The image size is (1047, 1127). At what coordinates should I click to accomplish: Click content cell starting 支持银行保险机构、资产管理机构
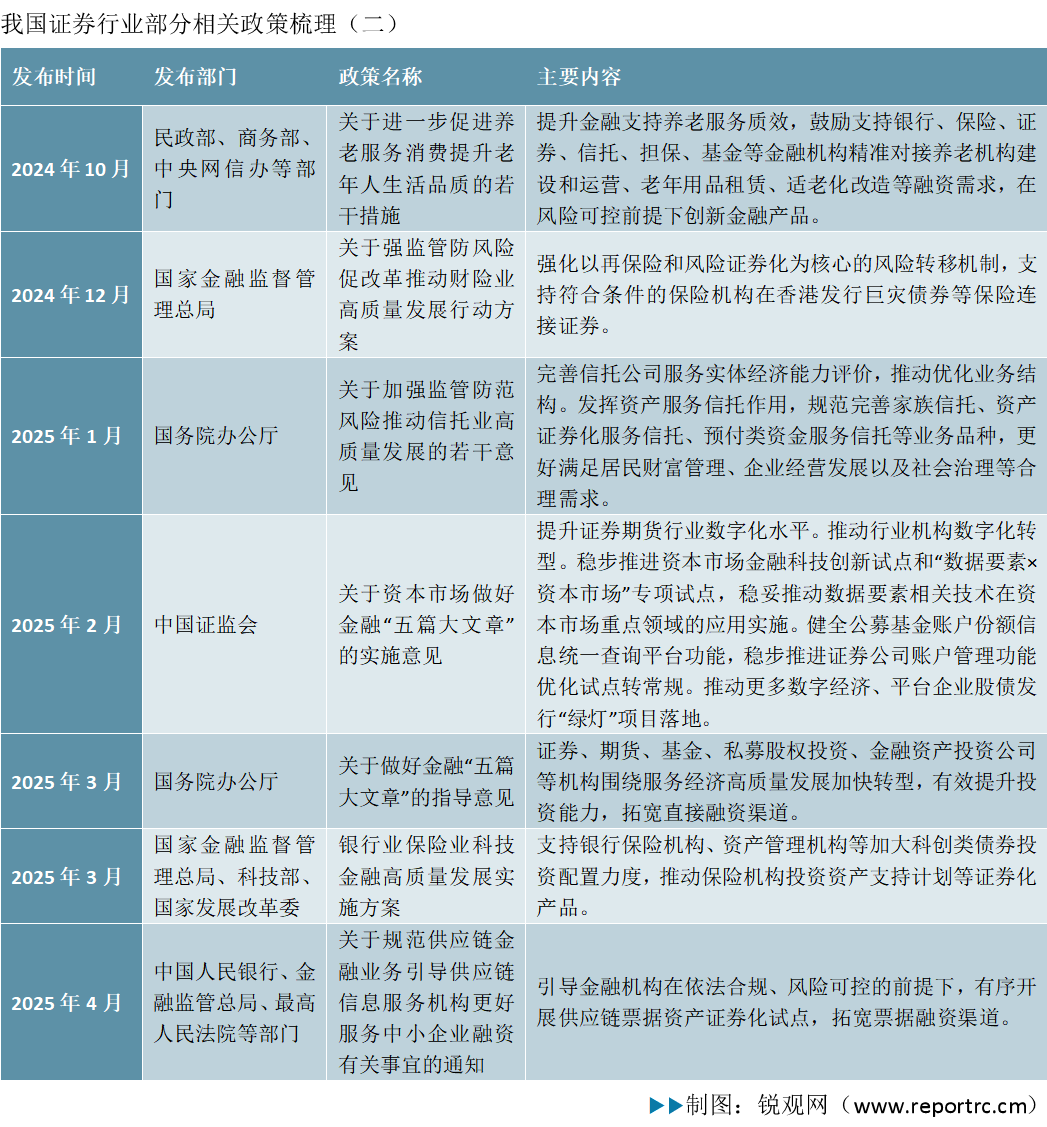(786, 877)
